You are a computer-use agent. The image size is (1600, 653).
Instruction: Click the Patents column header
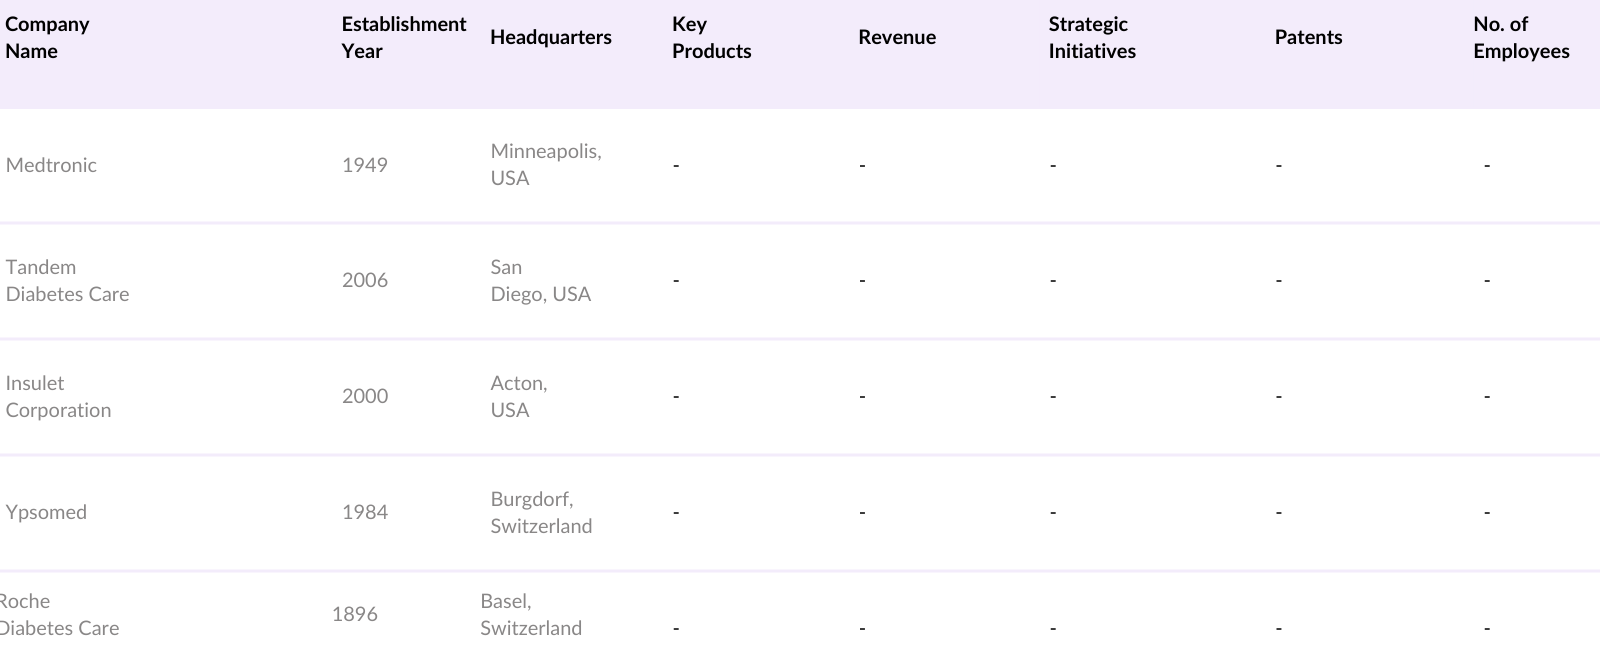[x=1307, y=38]
